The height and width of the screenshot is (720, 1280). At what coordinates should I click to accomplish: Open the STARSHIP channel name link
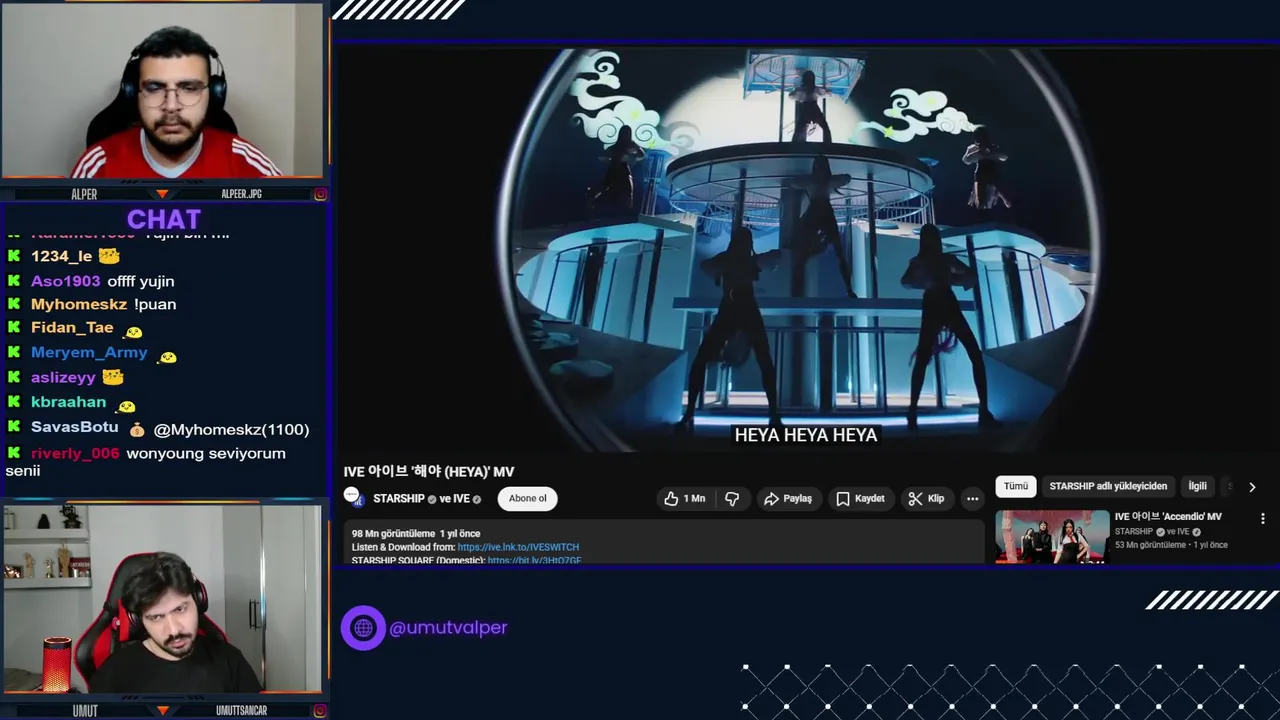pos(399,499)
